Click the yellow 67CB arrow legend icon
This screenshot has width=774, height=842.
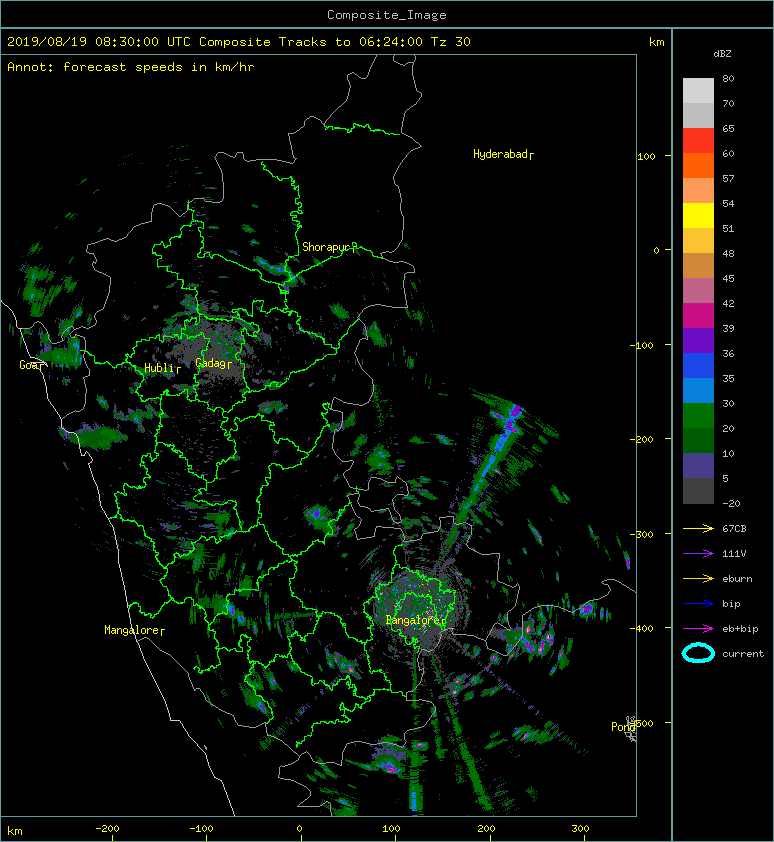[698, 528]
